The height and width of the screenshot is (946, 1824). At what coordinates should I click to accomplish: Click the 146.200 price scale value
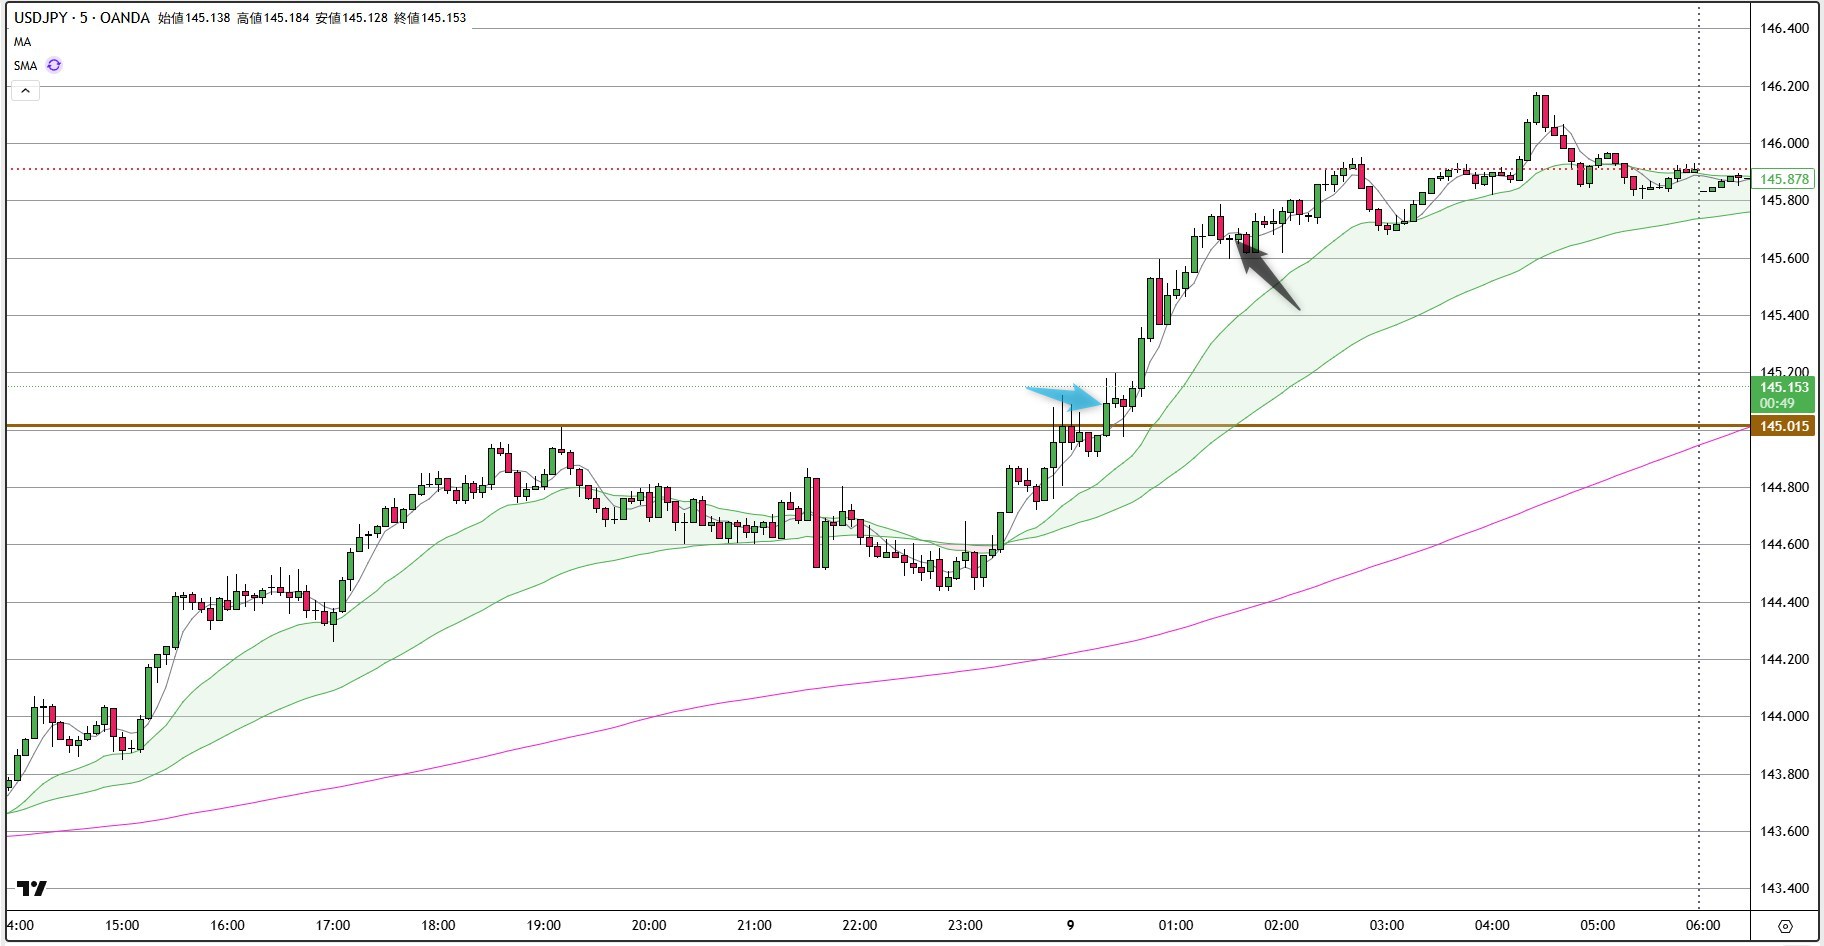click(x=1785, y=86)
